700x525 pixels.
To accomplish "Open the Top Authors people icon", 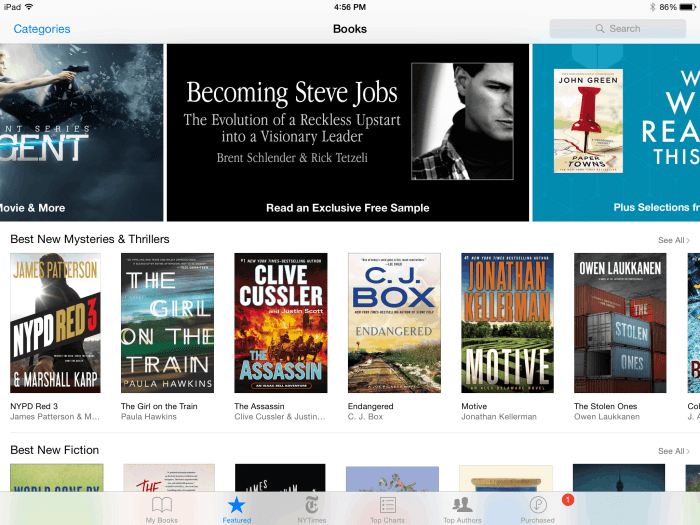I will coord(462,505).
